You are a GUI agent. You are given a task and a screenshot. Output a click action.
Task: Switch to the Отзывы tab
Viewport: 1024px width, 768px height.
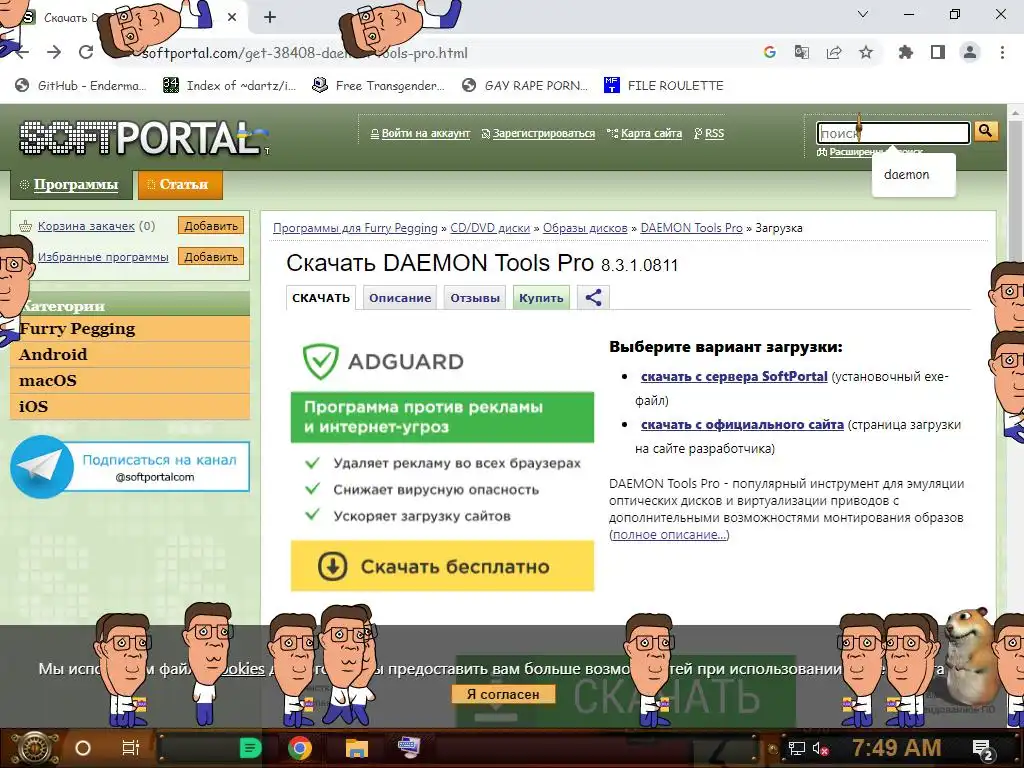[x=475, y=298]
